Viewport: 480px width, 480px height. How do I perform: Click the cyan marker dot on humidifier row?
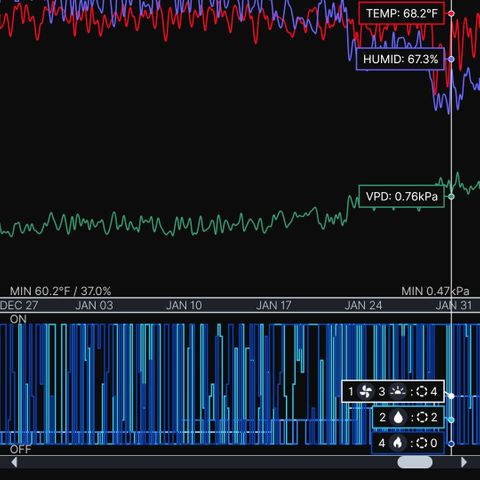(451, 420)
